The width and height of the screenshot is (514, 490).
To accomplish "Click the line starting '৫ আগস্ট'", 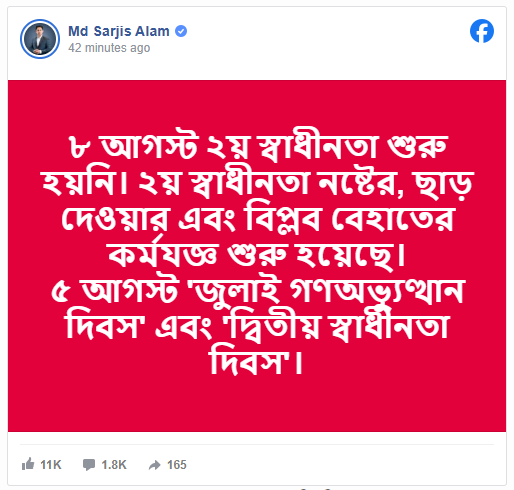I will tap(257, 292).
